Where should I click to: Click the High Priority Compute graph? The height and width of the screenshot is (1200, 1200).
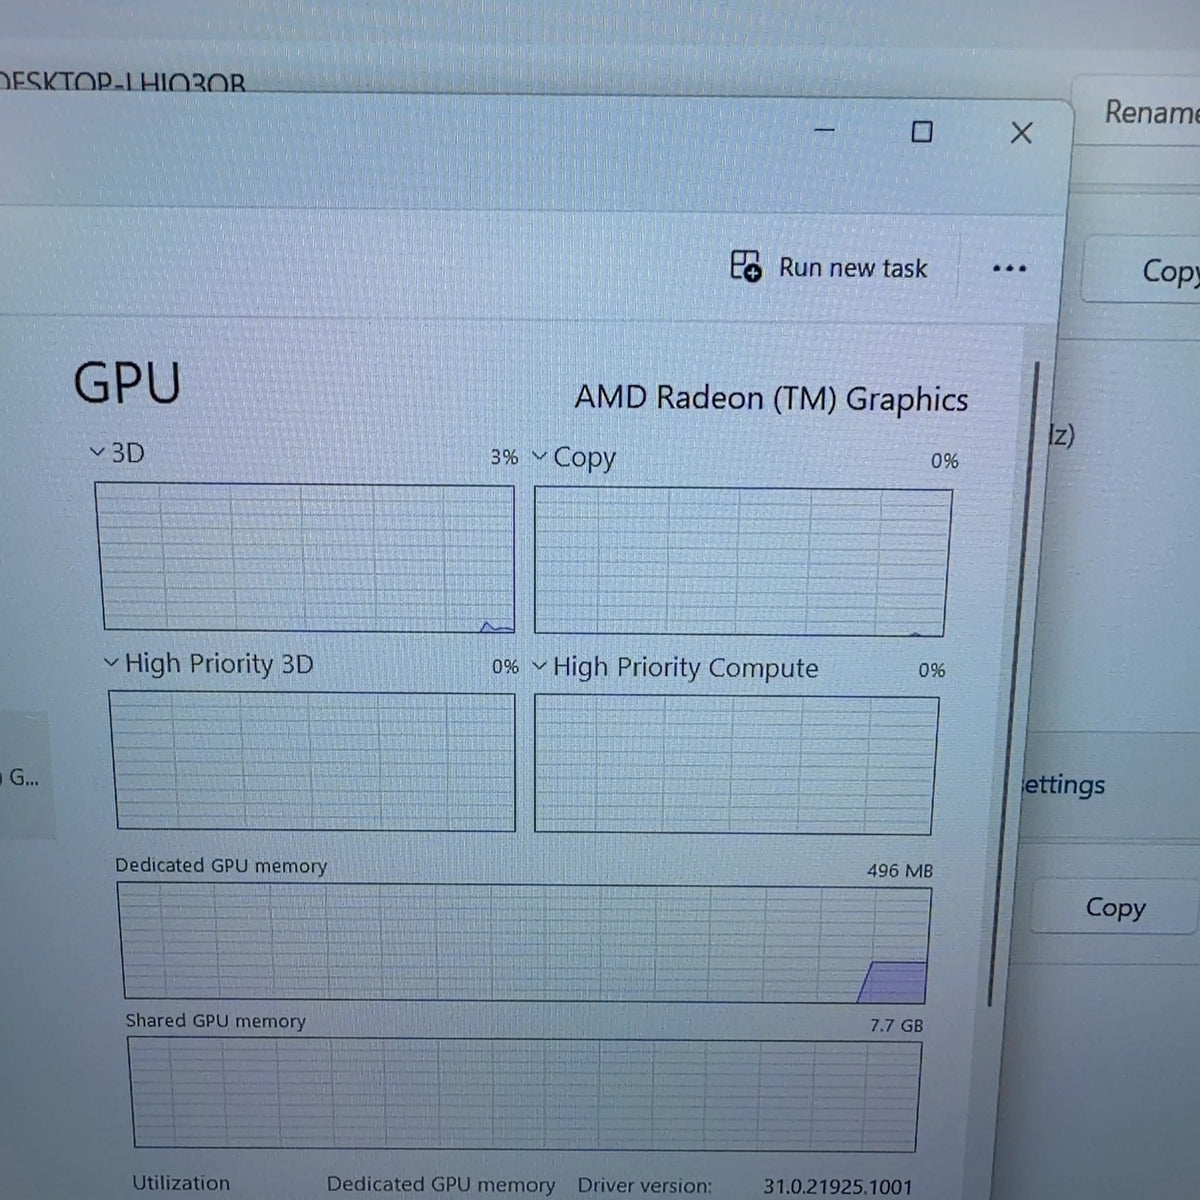[736, 765]
